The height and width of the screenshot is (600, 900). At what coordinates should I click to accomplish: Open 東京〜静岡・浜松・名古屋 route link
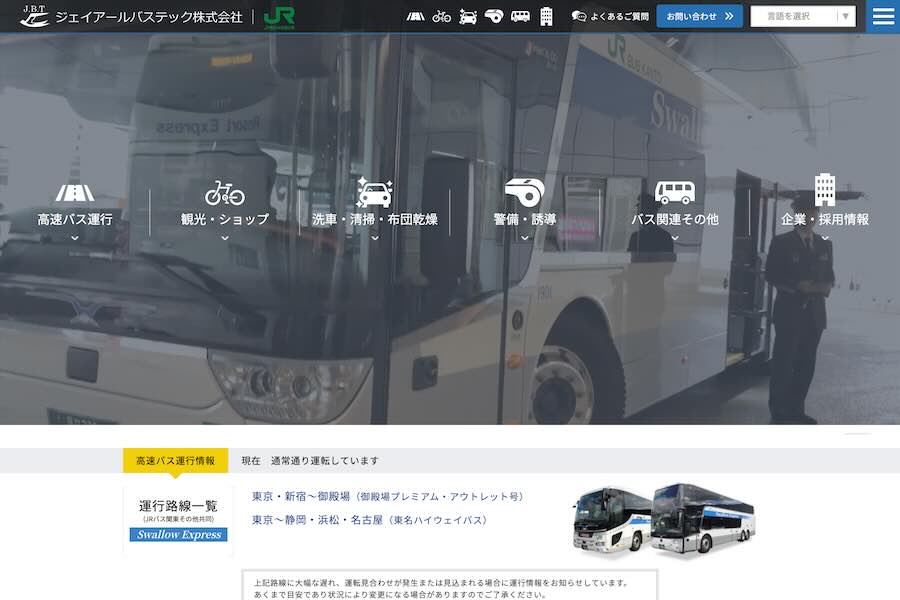tap(370, 520)
